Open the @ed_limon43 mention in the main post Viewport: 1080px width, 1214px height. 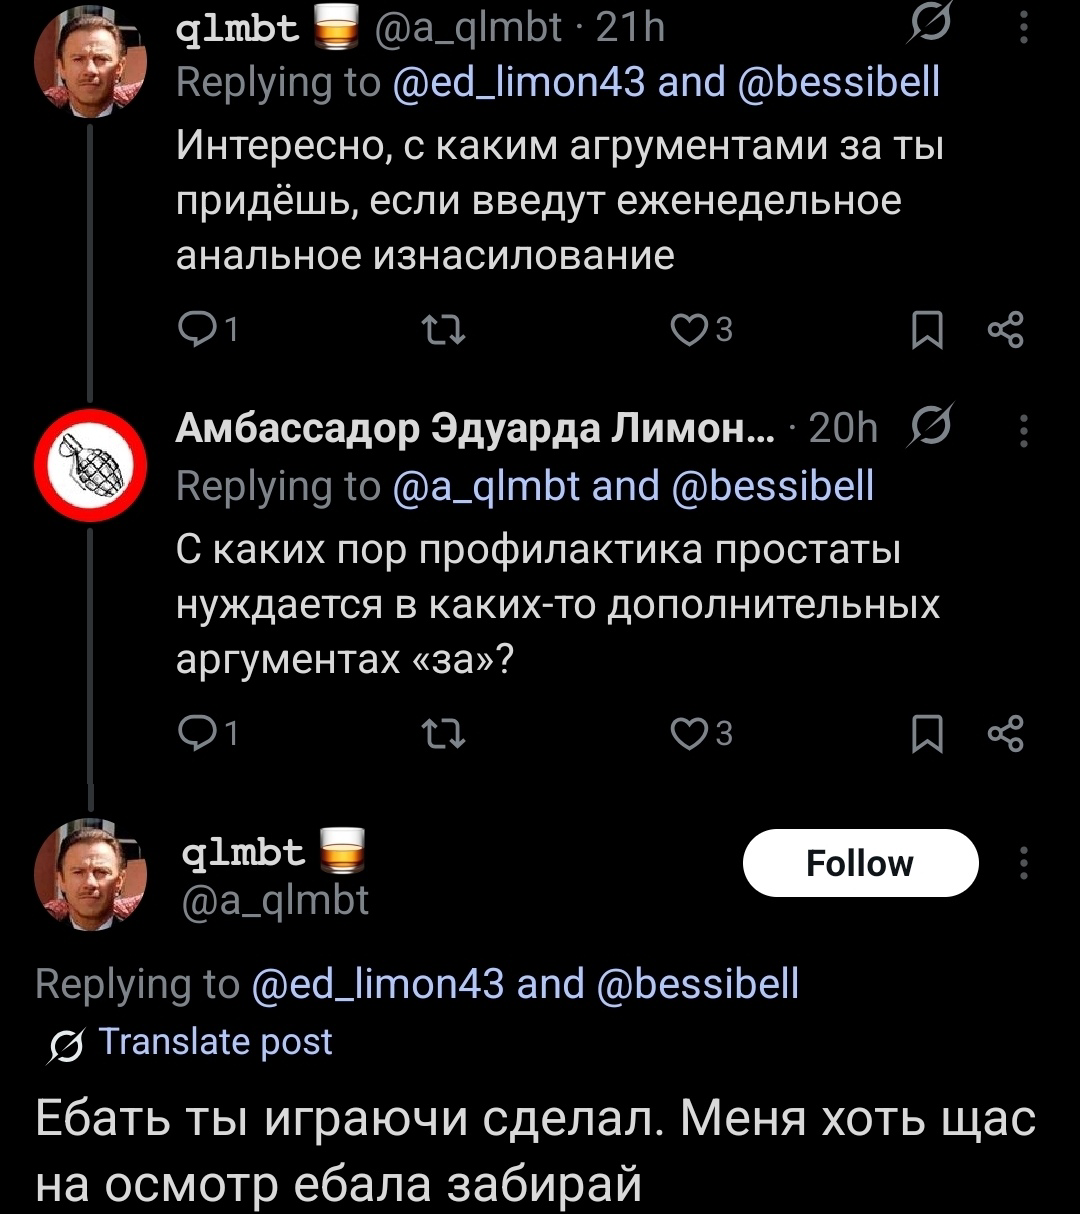pyautogui.click(x=378, y=984)
